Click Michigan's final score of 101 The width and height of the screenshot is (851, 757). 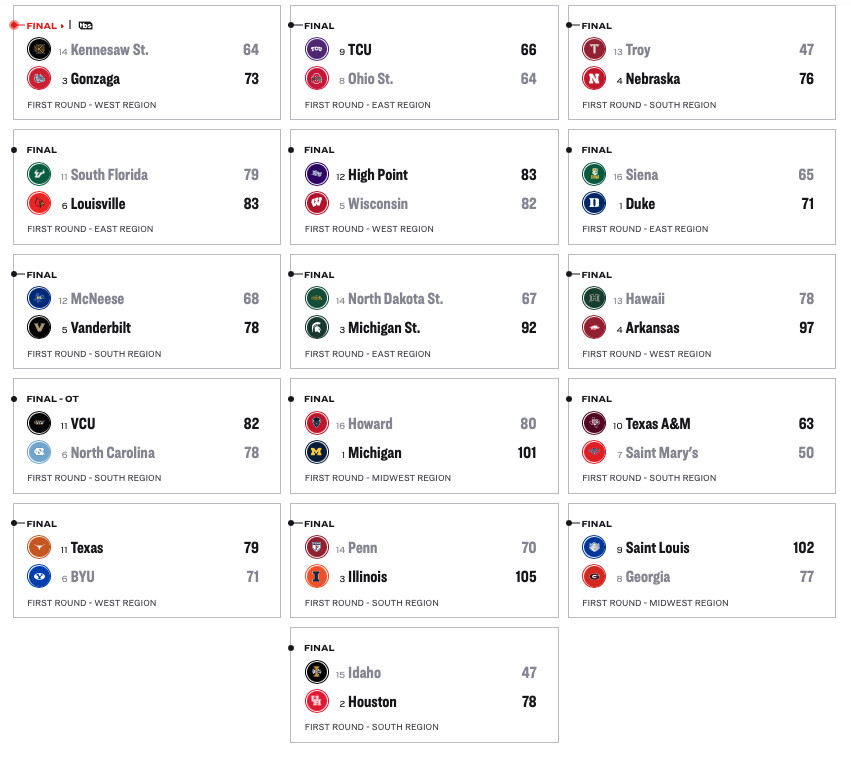coord(526,453)
